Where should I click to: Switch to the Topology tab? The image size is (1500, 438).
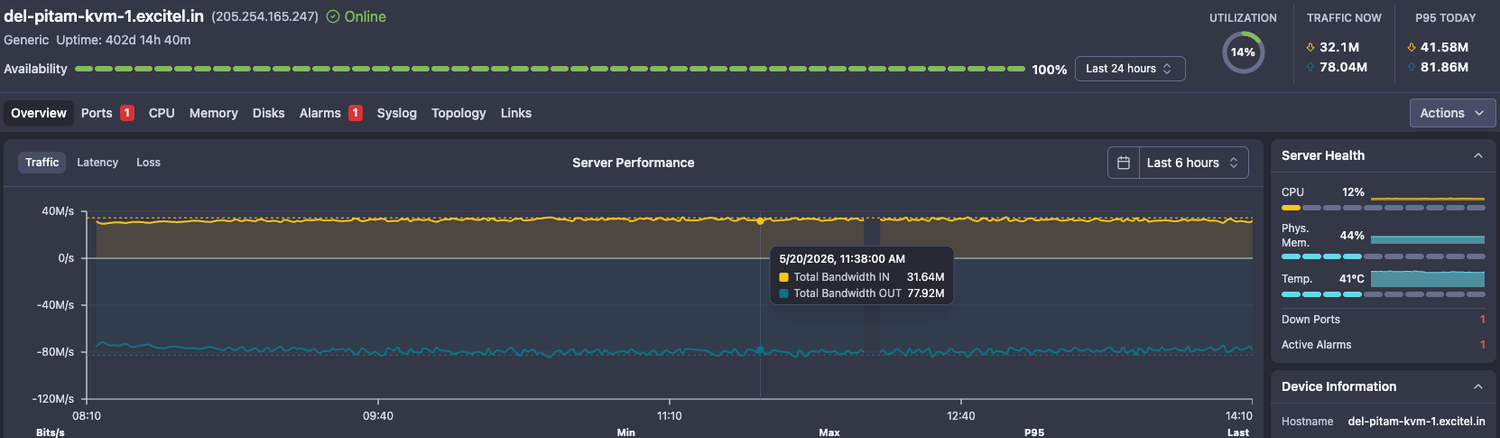[459, 113]
